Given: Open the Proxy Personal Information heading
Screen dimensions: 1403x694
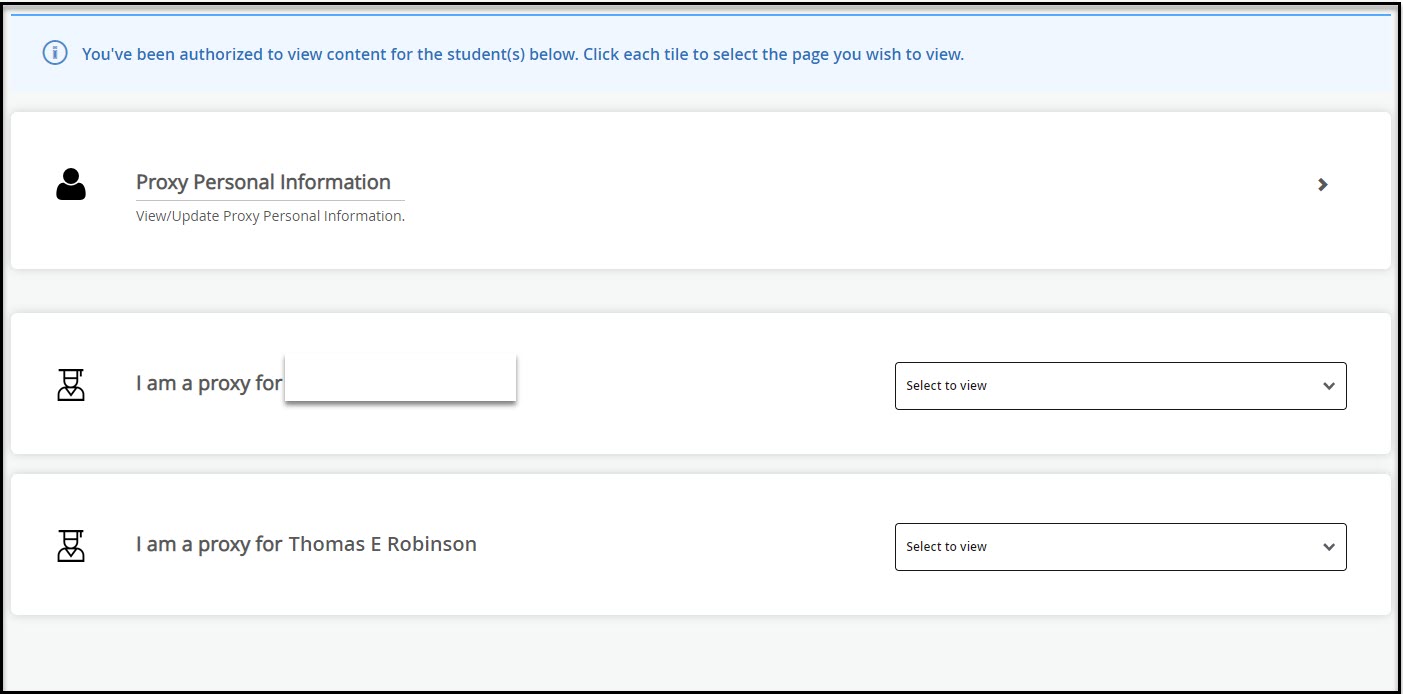Looking at the screenshot, I should click(x=263, y=182).
